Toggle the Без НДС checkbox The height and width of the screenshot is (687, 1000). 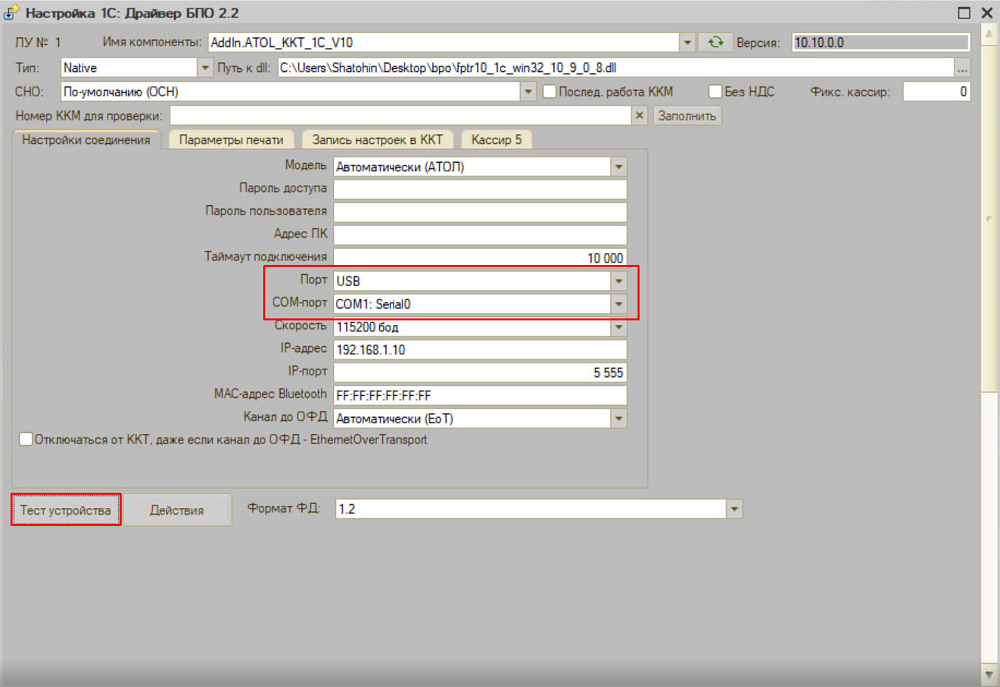tap(715, 92)
